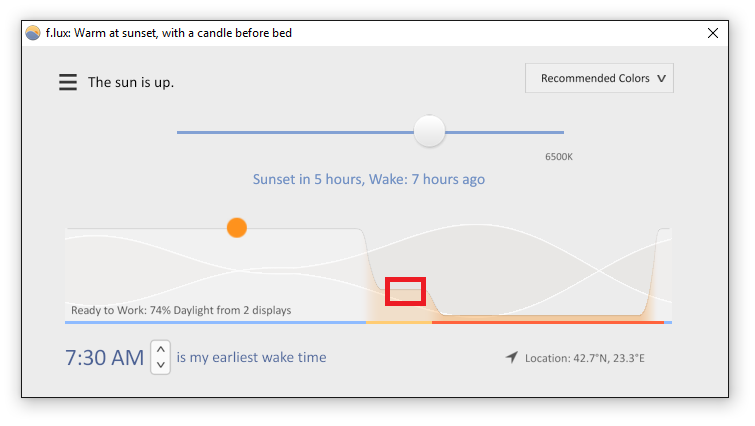Close the f.lux window
This screenshot has width=755, height=426.
coord(713,33)
